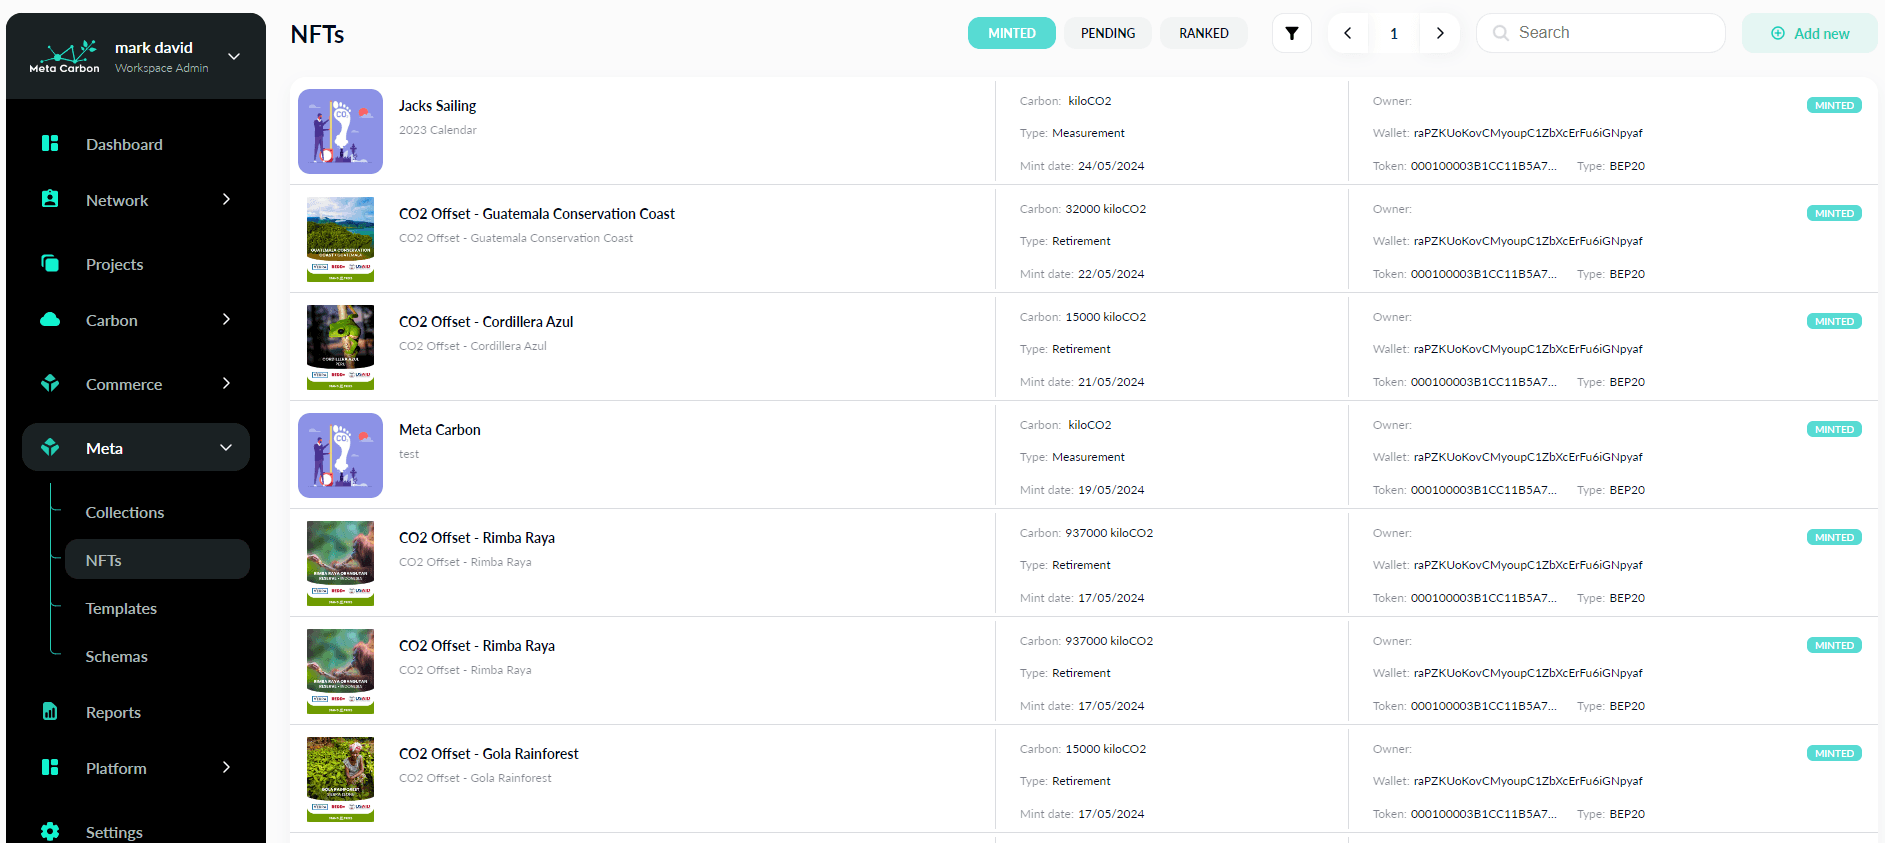Open Settings via the gear icon

coord(50,831)
